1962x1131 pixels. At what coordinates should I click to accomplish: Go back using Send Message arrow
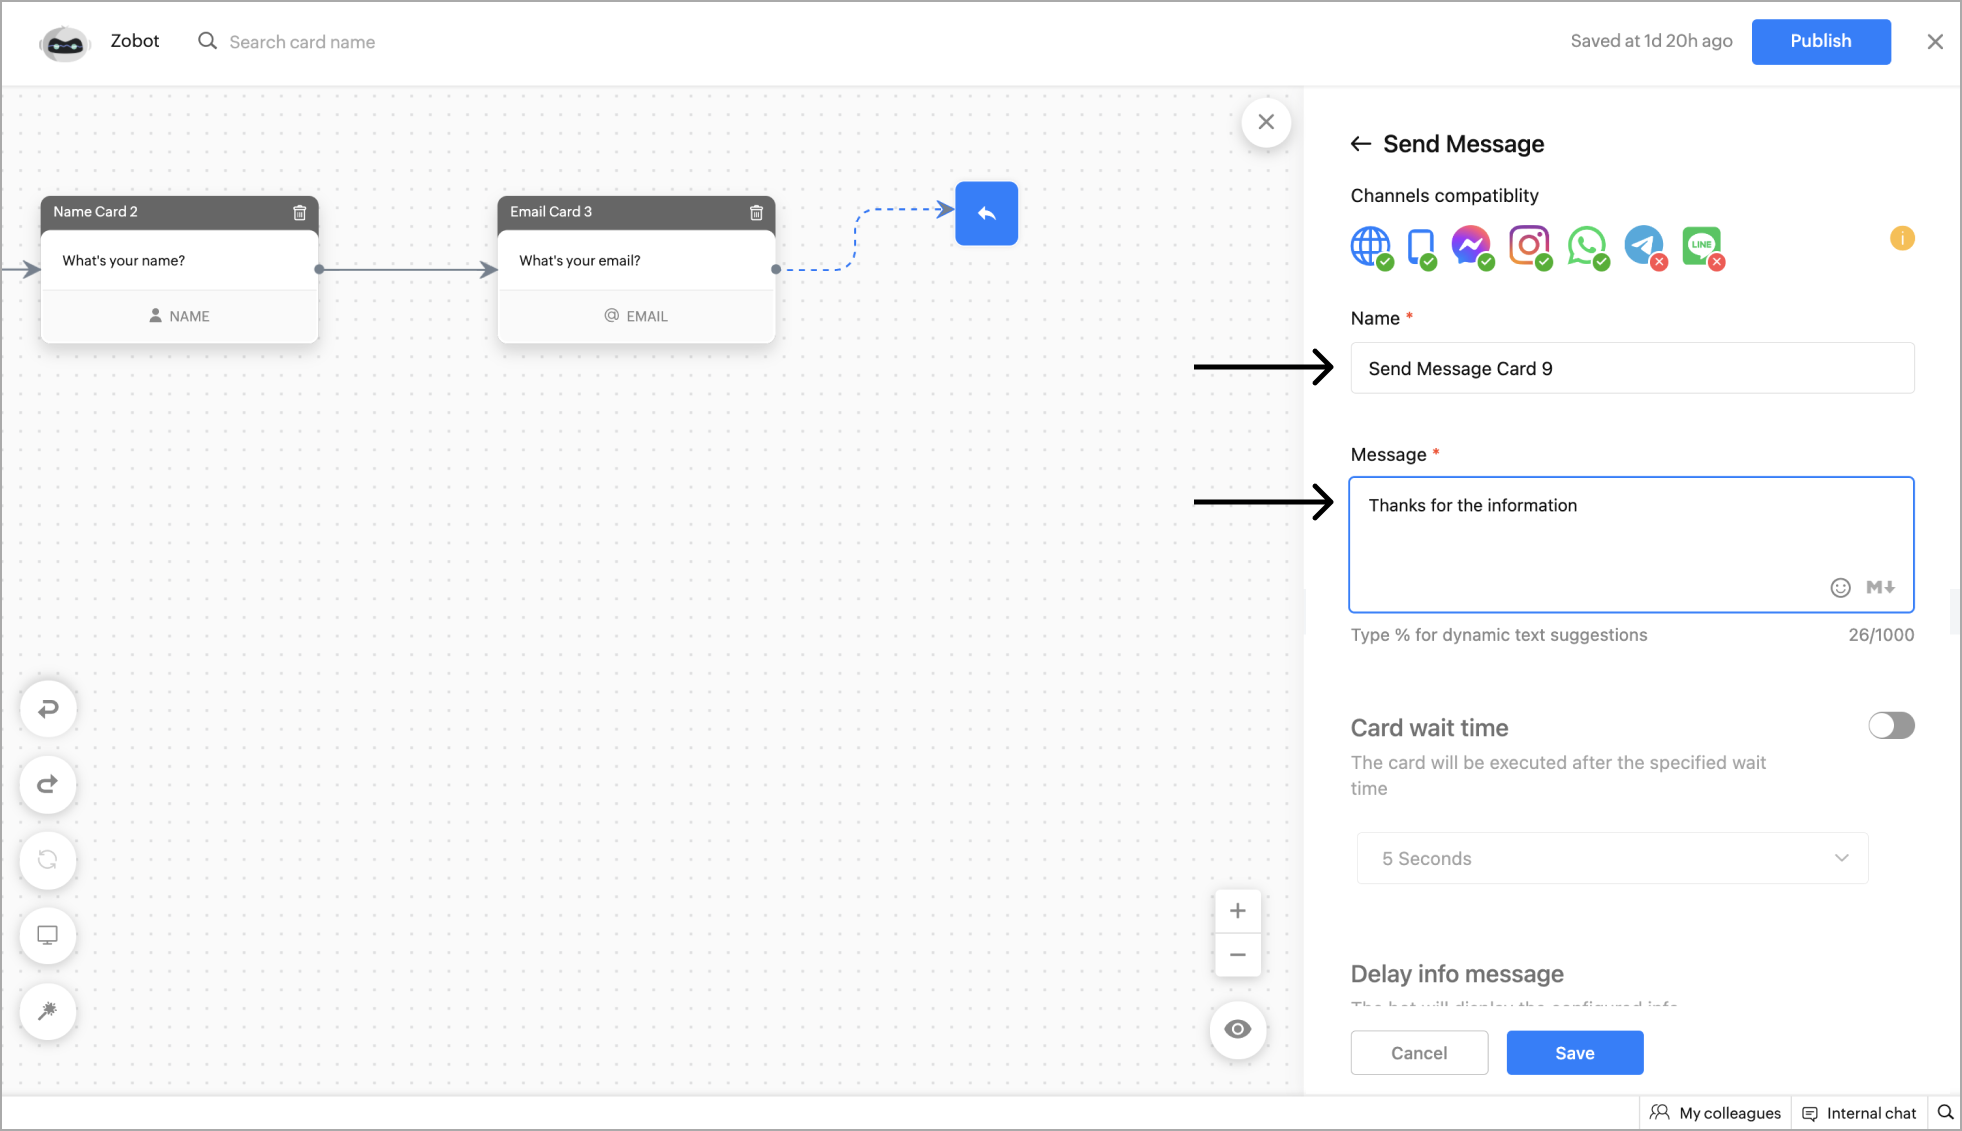click(1360, 144)
